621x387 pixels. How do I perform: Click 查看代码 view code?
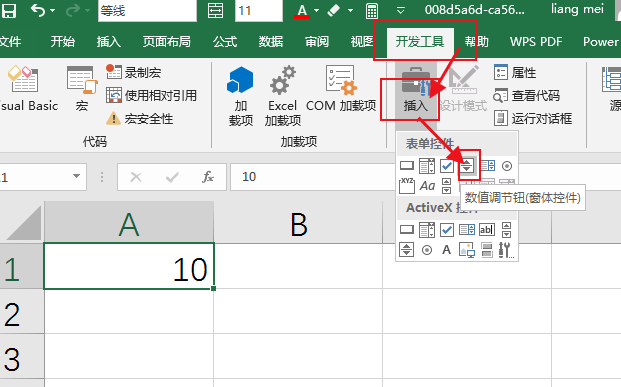527,95
